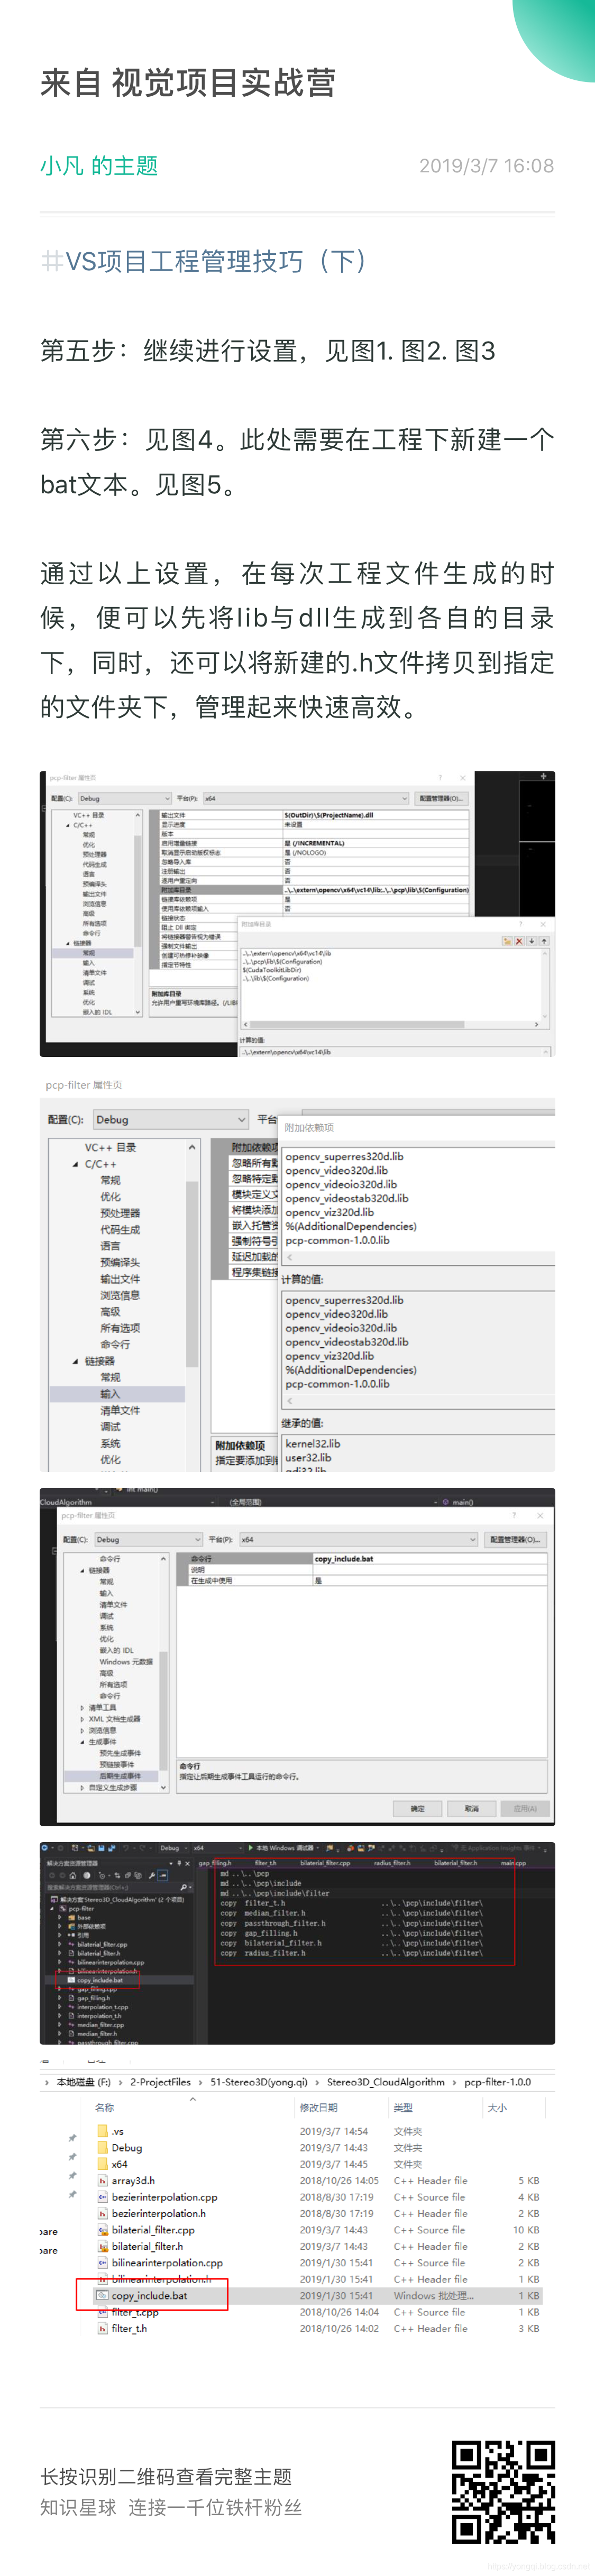Open the 小凡 的主题 author link

click(99, 166)
